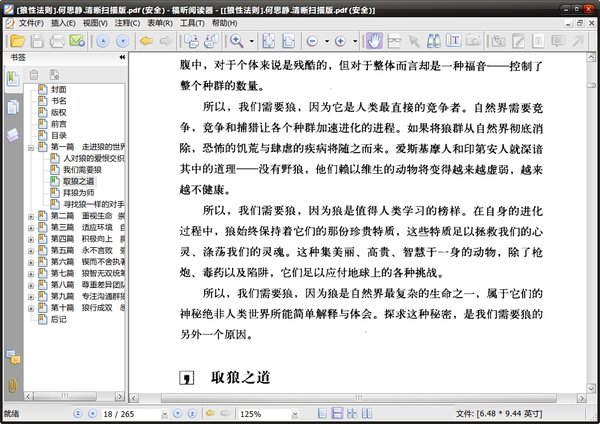
Task: Open the attachments panel paperclip side icon
Action: coord(13,385)
